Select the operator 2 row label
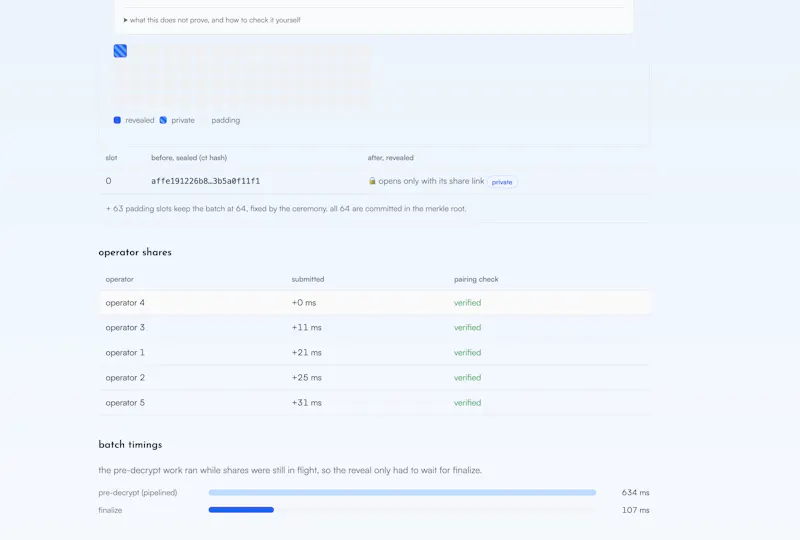The width and height of the screenshot is (800, 540). pos(125,378)
